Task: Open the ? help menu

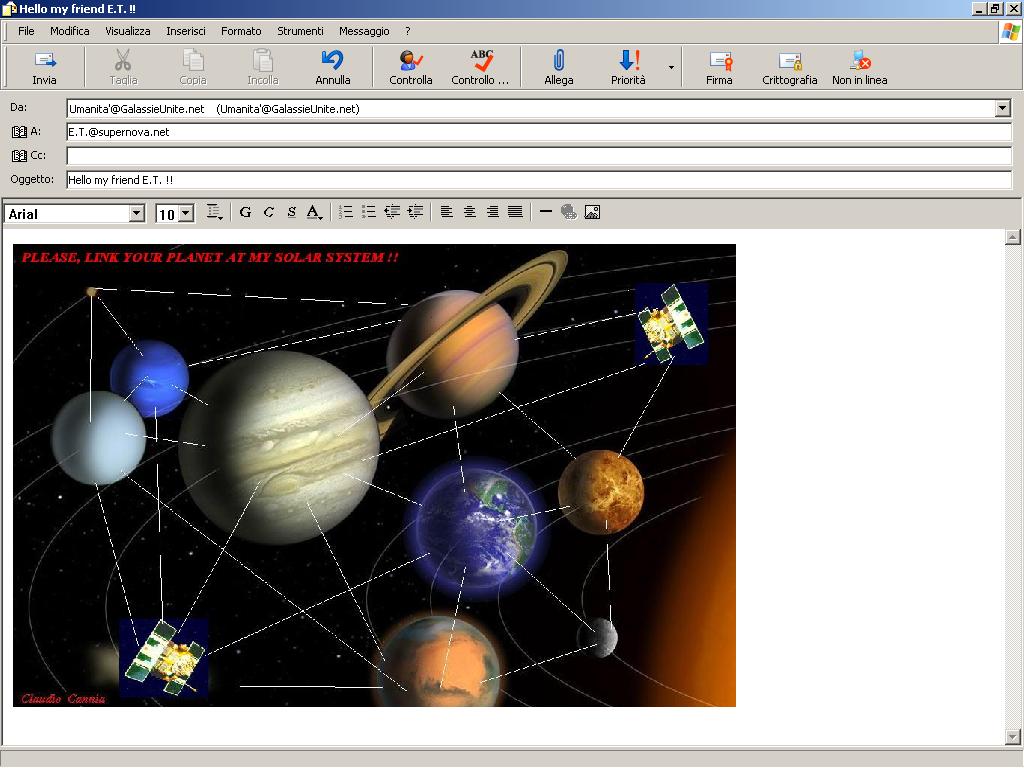Action: click(408, 31)
